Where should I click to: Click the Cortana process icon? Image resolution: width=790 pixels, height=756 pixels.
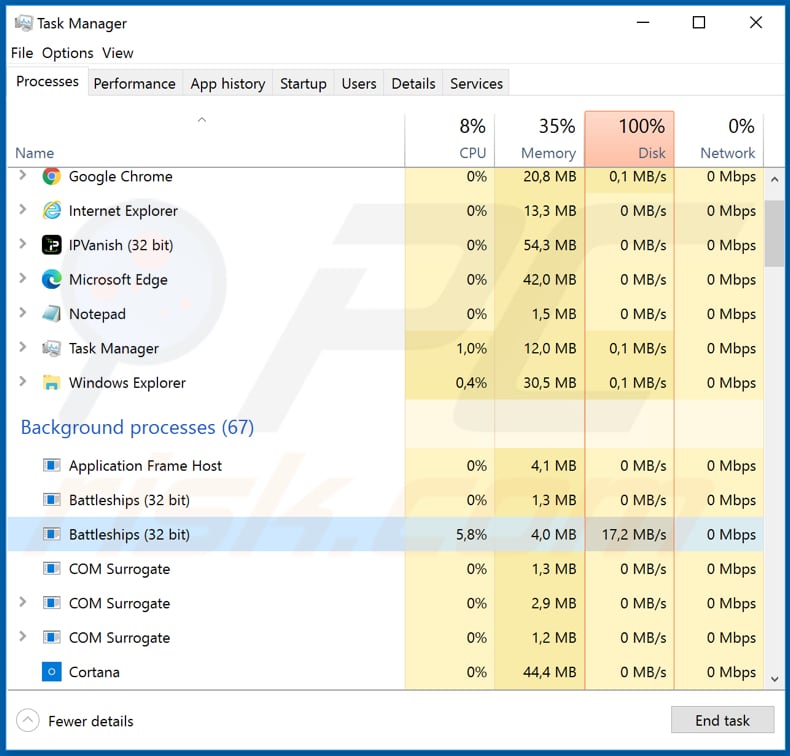(x=51, y=672)
